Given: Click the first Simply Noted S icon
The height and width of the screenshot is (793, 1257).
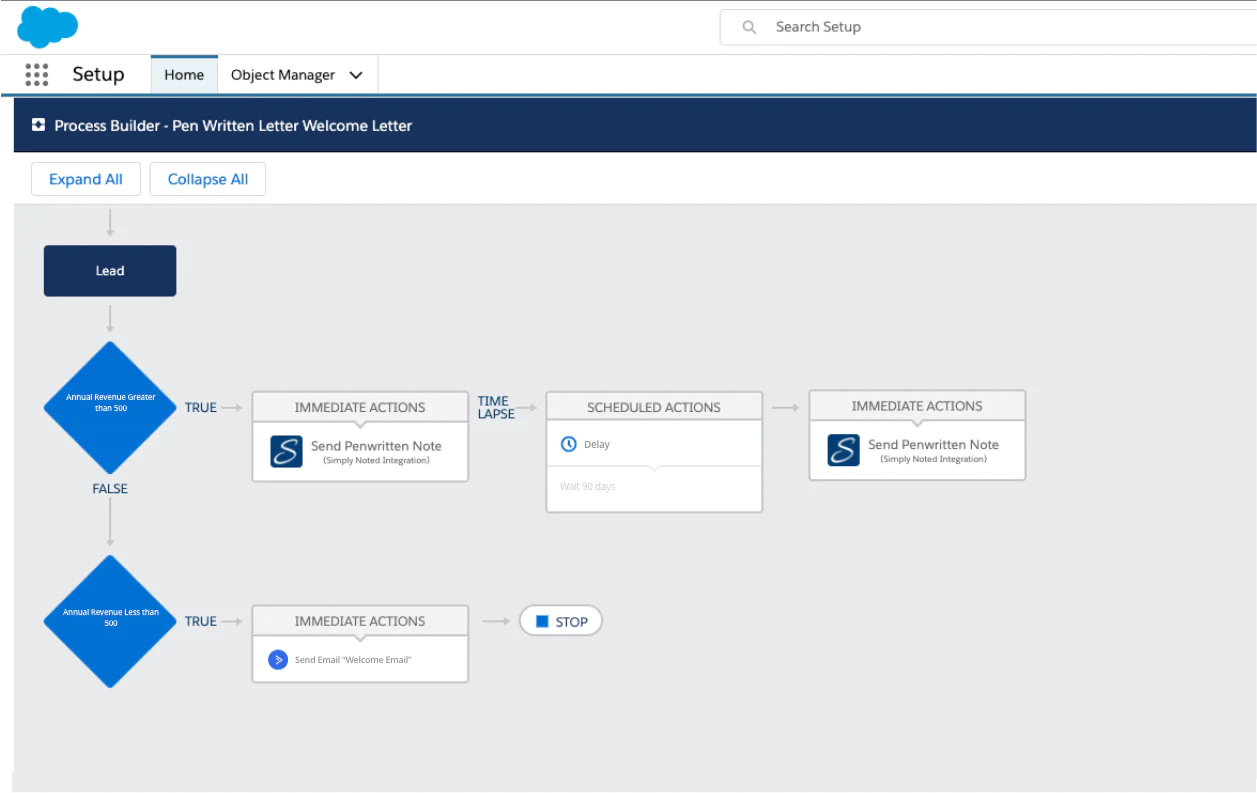Looking at the screenshot, I should click(x=286, y=451).
